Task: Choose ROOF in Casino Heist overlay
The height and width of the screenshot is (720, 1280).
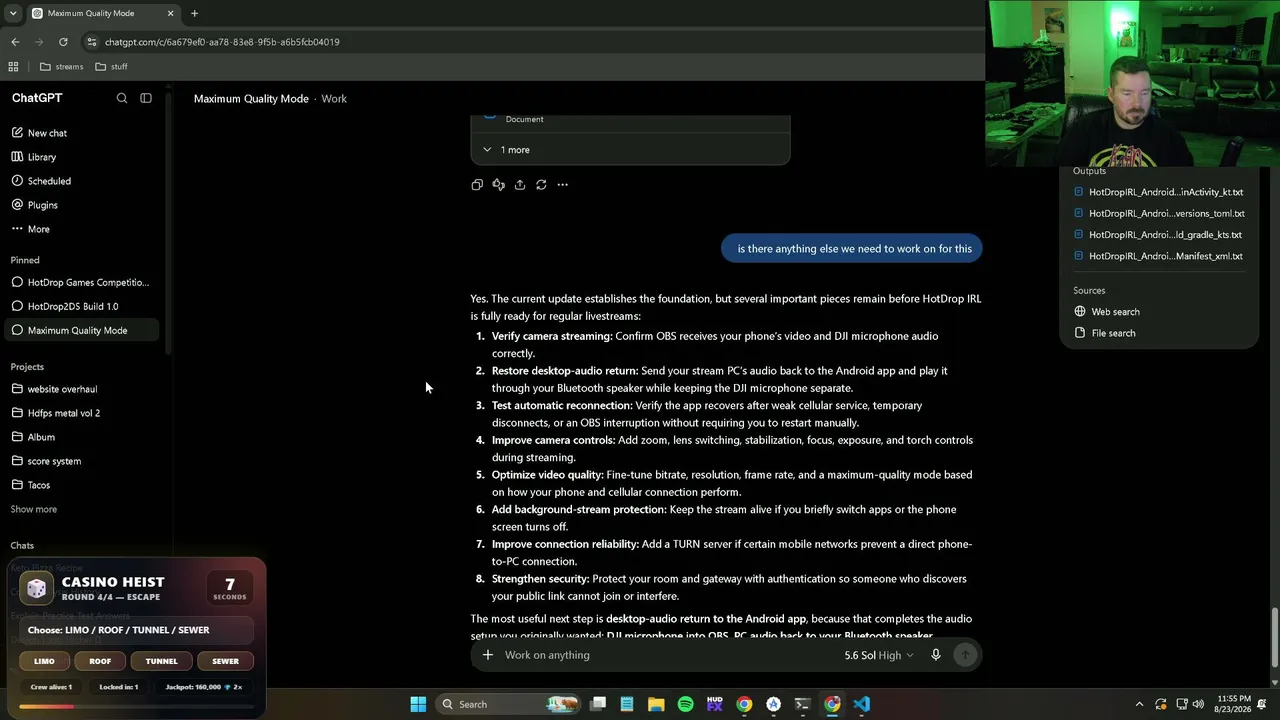Action: click(100, 661)
